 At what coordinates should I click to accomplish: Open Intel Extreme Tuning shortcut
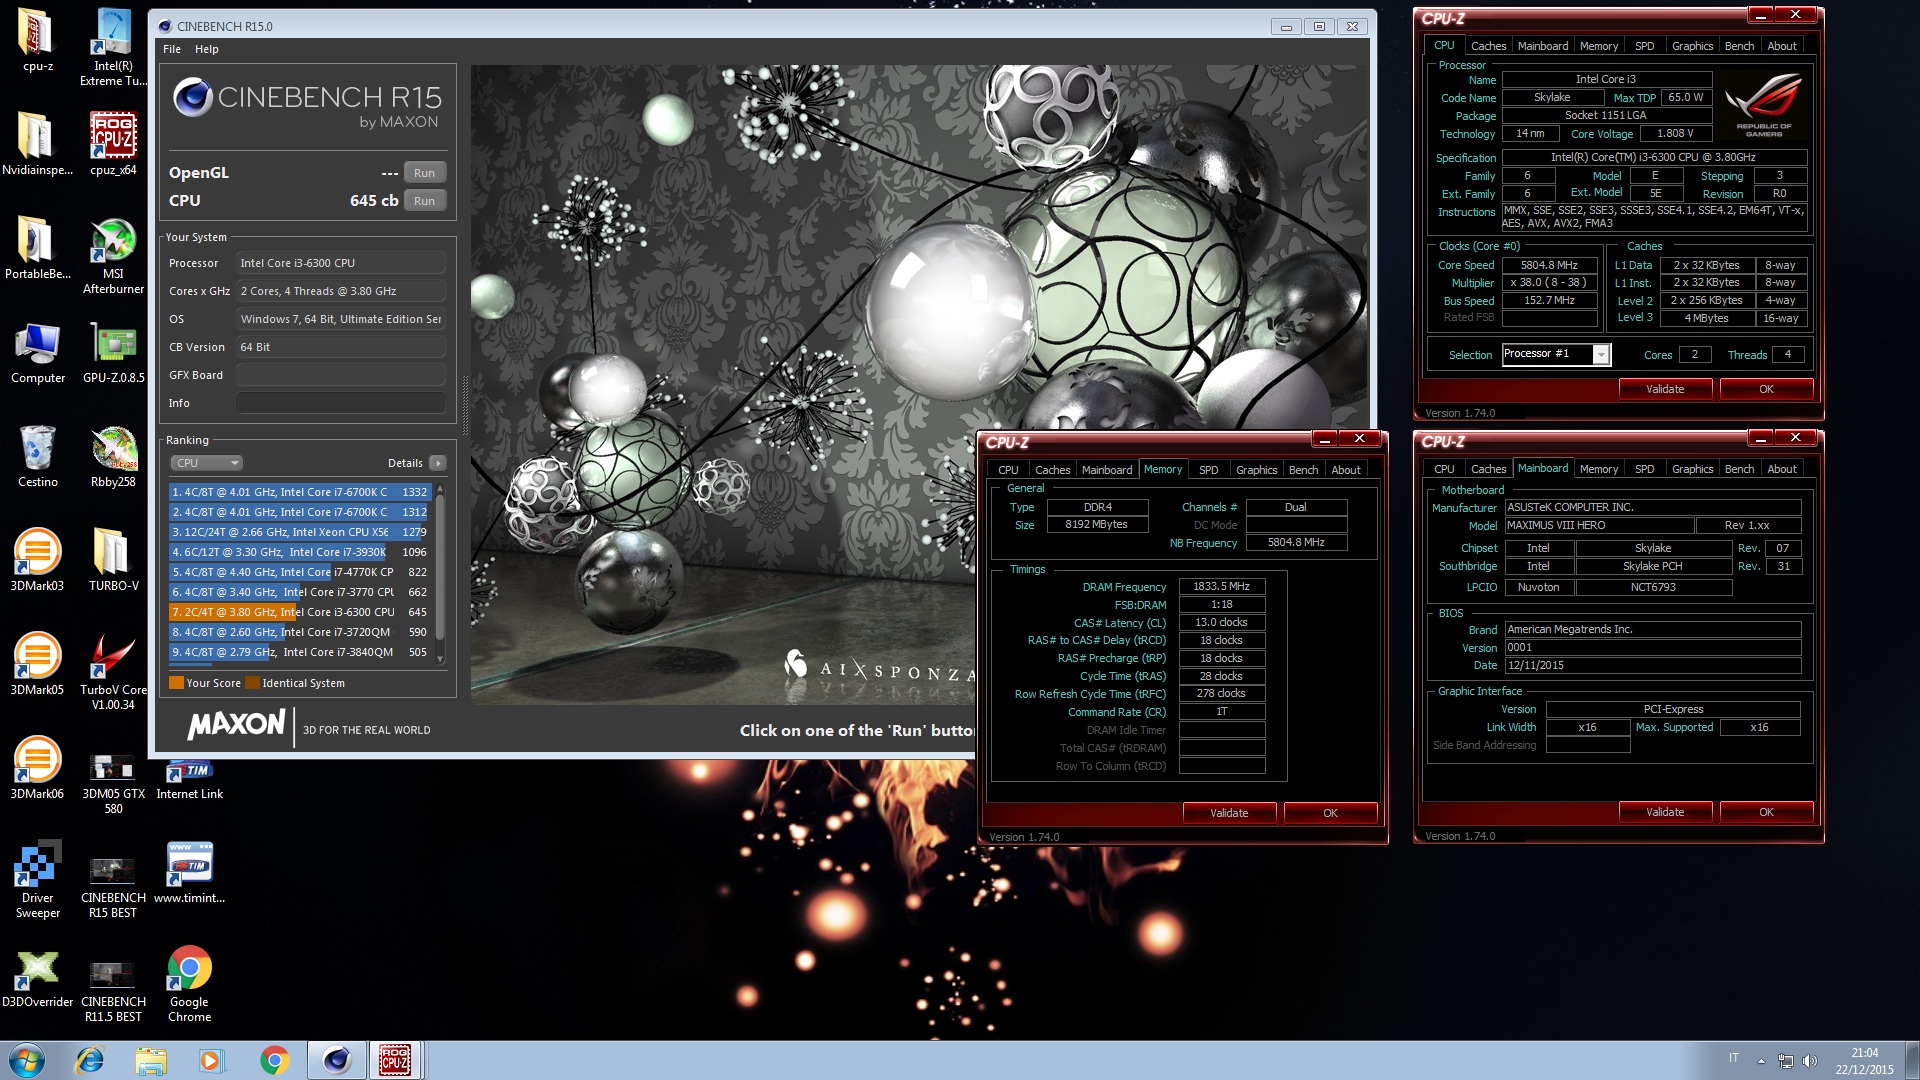(x=113, y=47)
